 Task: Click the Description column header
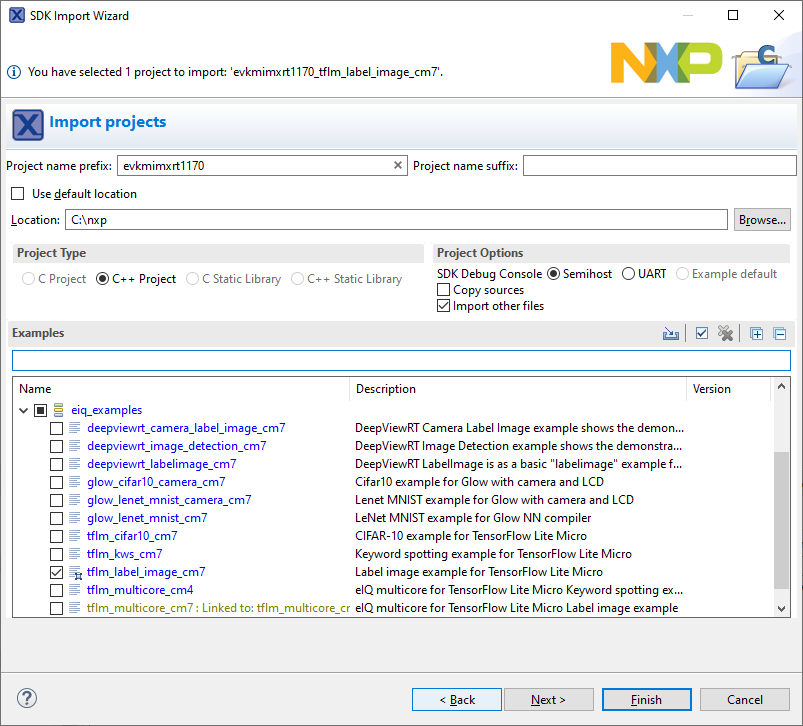coord(518,389)
